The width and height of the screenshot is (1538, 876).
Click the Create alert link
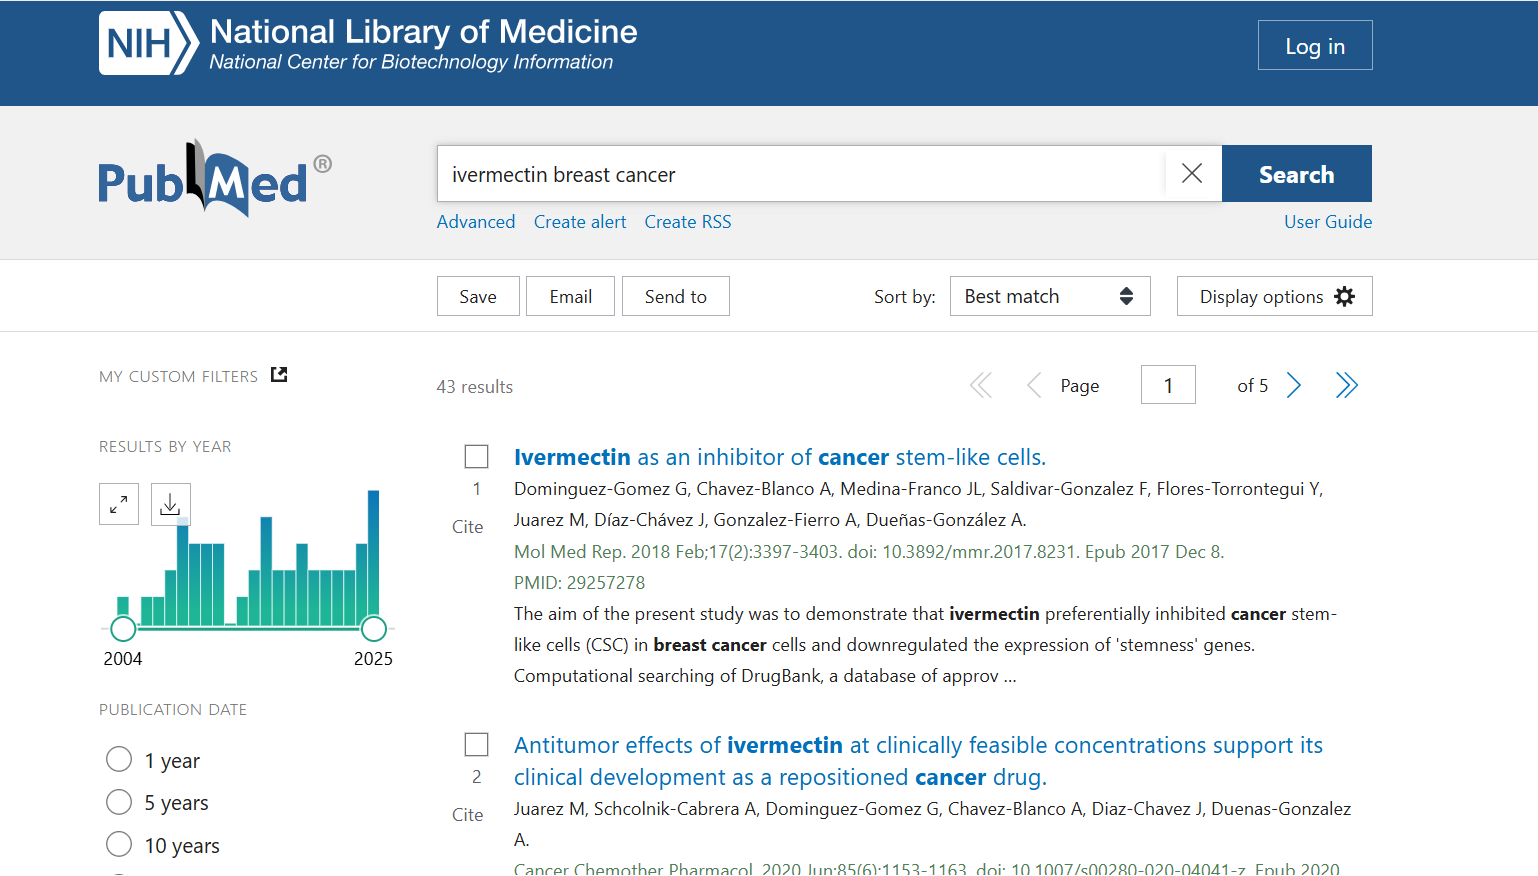[580, 222]
